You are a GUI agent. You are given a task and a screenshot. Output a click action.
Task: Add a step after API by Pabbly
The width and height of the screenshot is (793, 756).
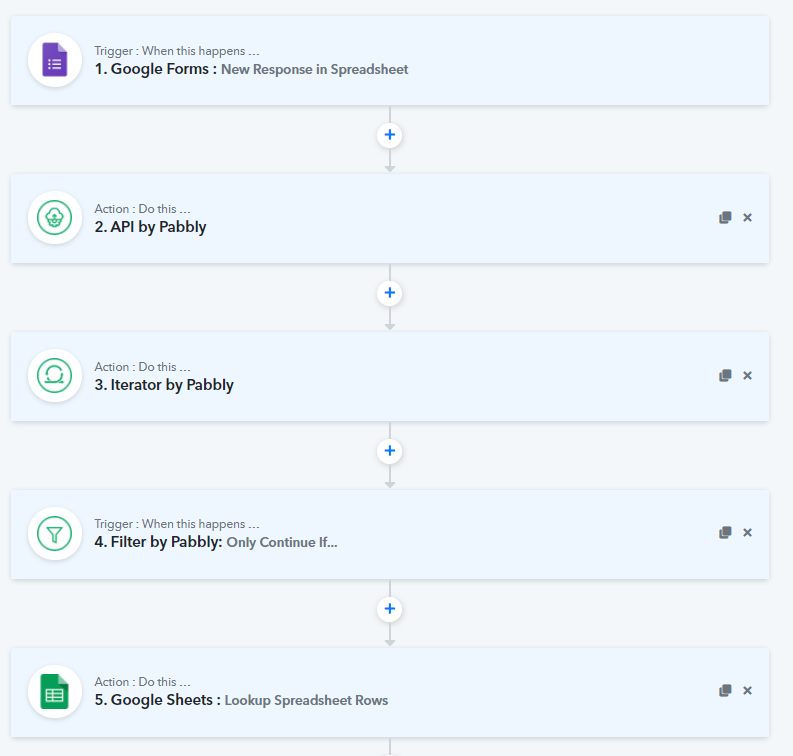389,293
